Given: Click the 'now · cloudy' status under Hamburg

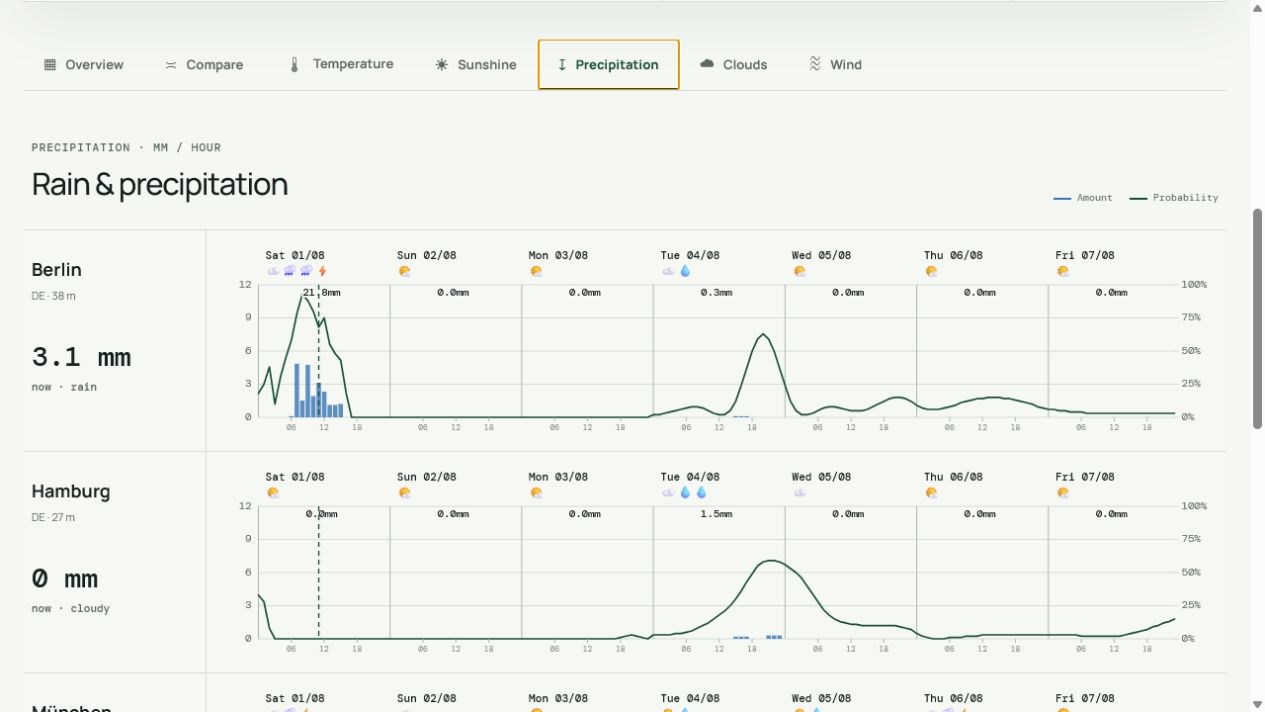Looking at the screenshot, I should [x=70, y=608].
